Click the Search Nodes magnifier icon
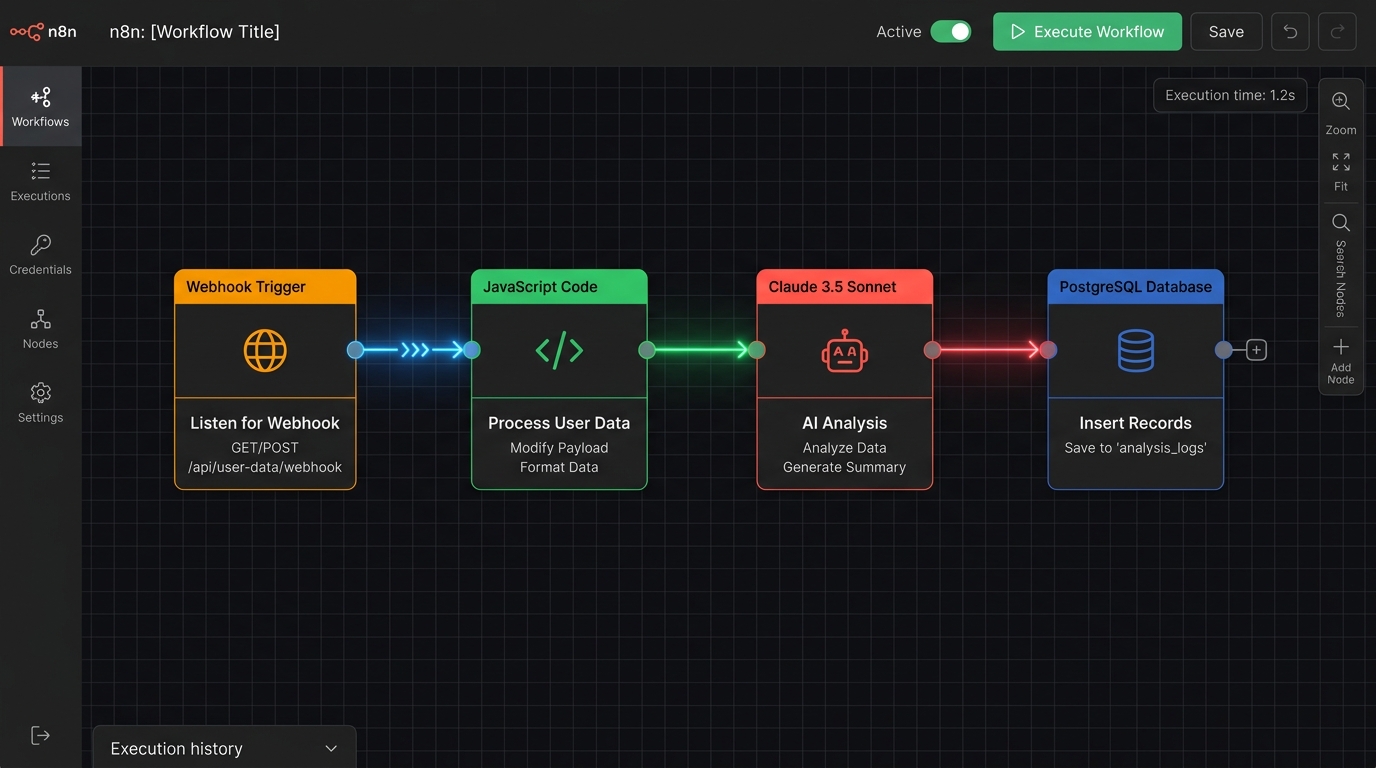The image size is (1376, 768). pos(1341,223)
